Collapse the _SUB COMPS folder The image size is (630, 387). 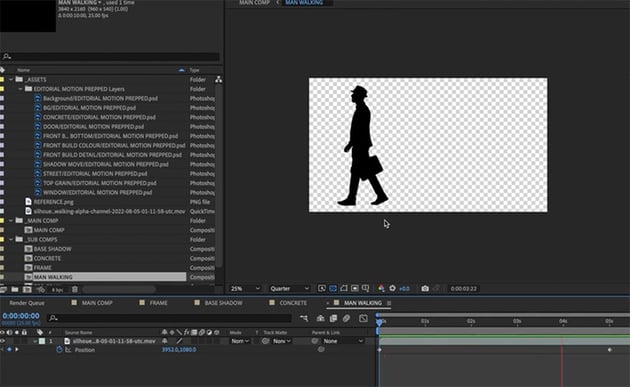tap(11, 240)
